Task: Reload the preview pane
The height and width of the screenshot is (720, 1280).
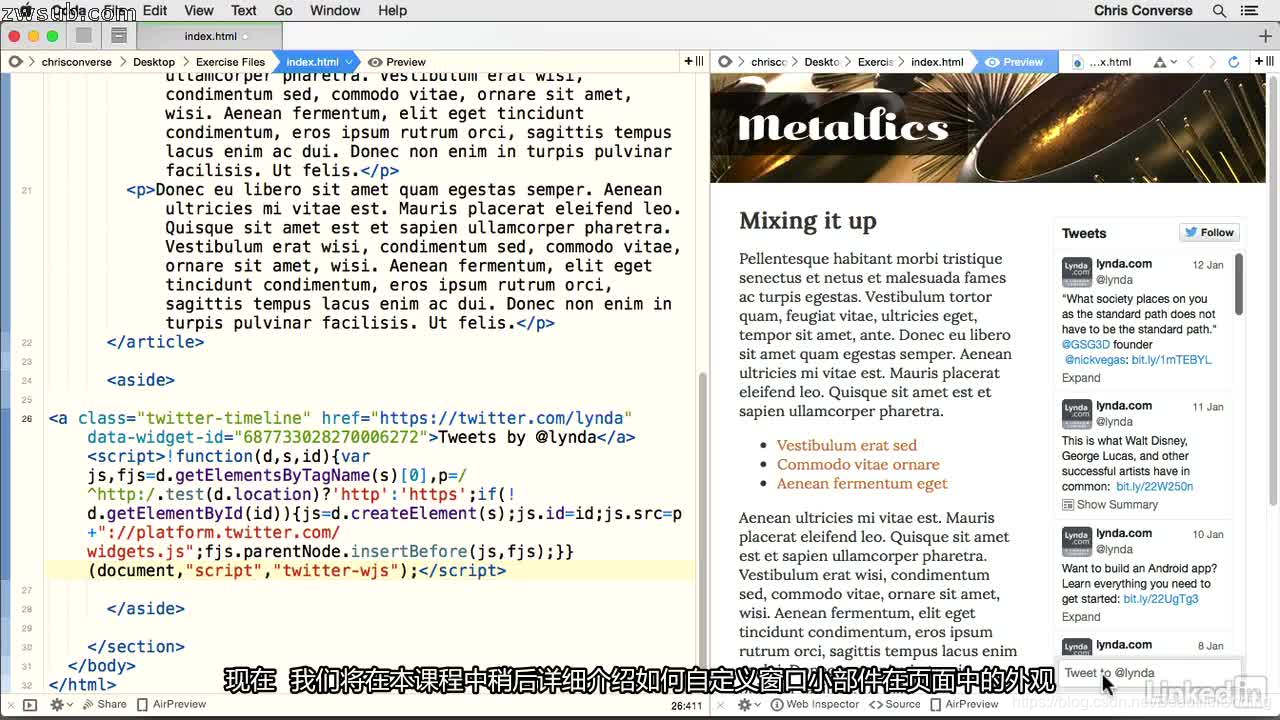Action: pos(1234,62)
